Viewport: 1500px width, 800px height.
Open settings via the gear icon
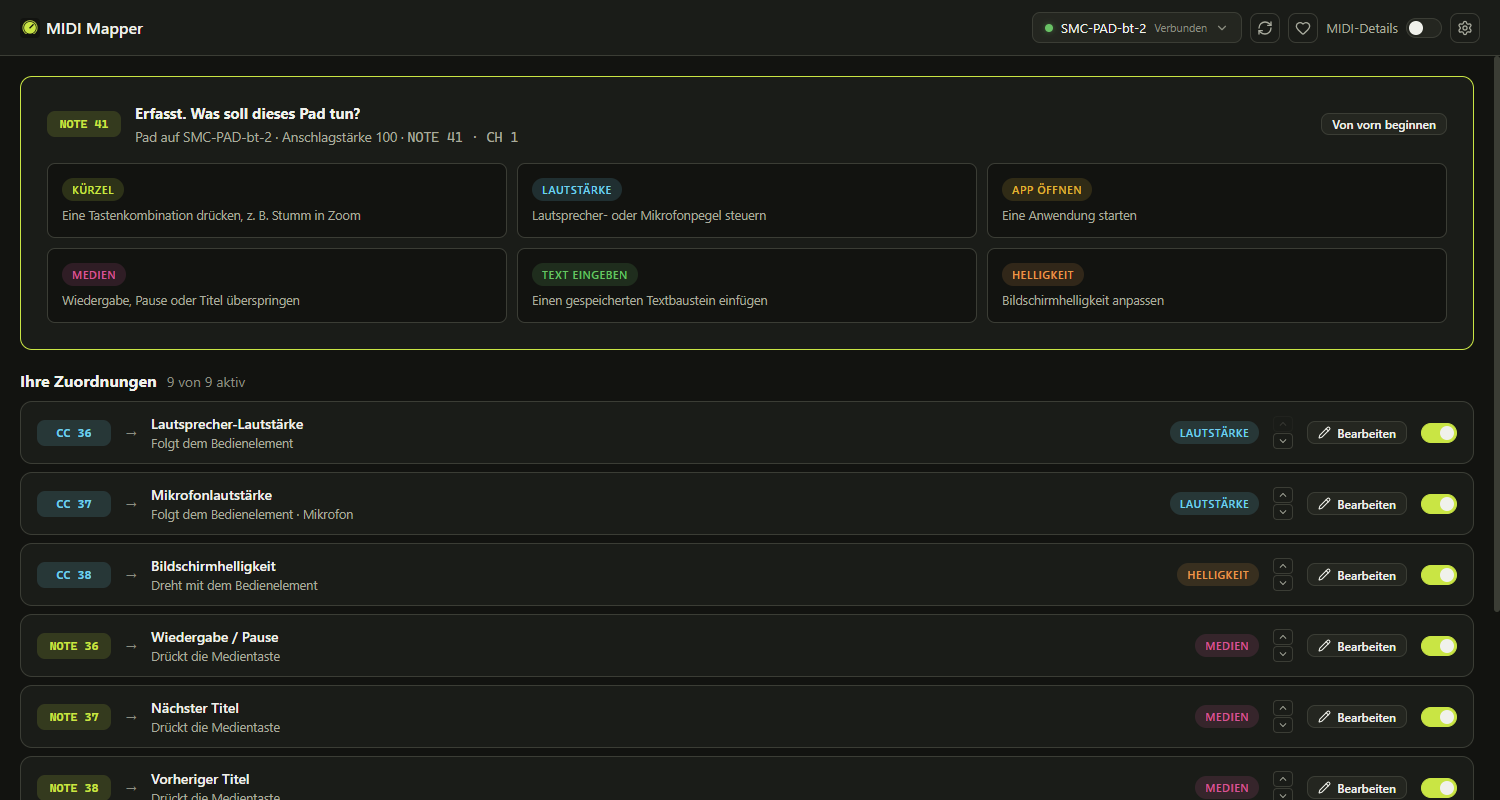click(x=1465, y=28)
